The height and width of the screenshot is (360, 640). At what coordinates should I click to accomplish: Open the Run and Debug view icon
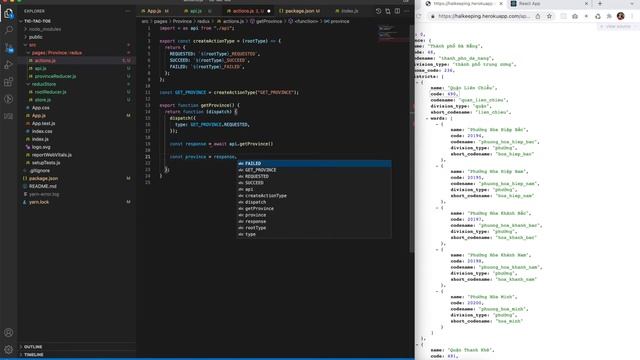click(9, 64)
